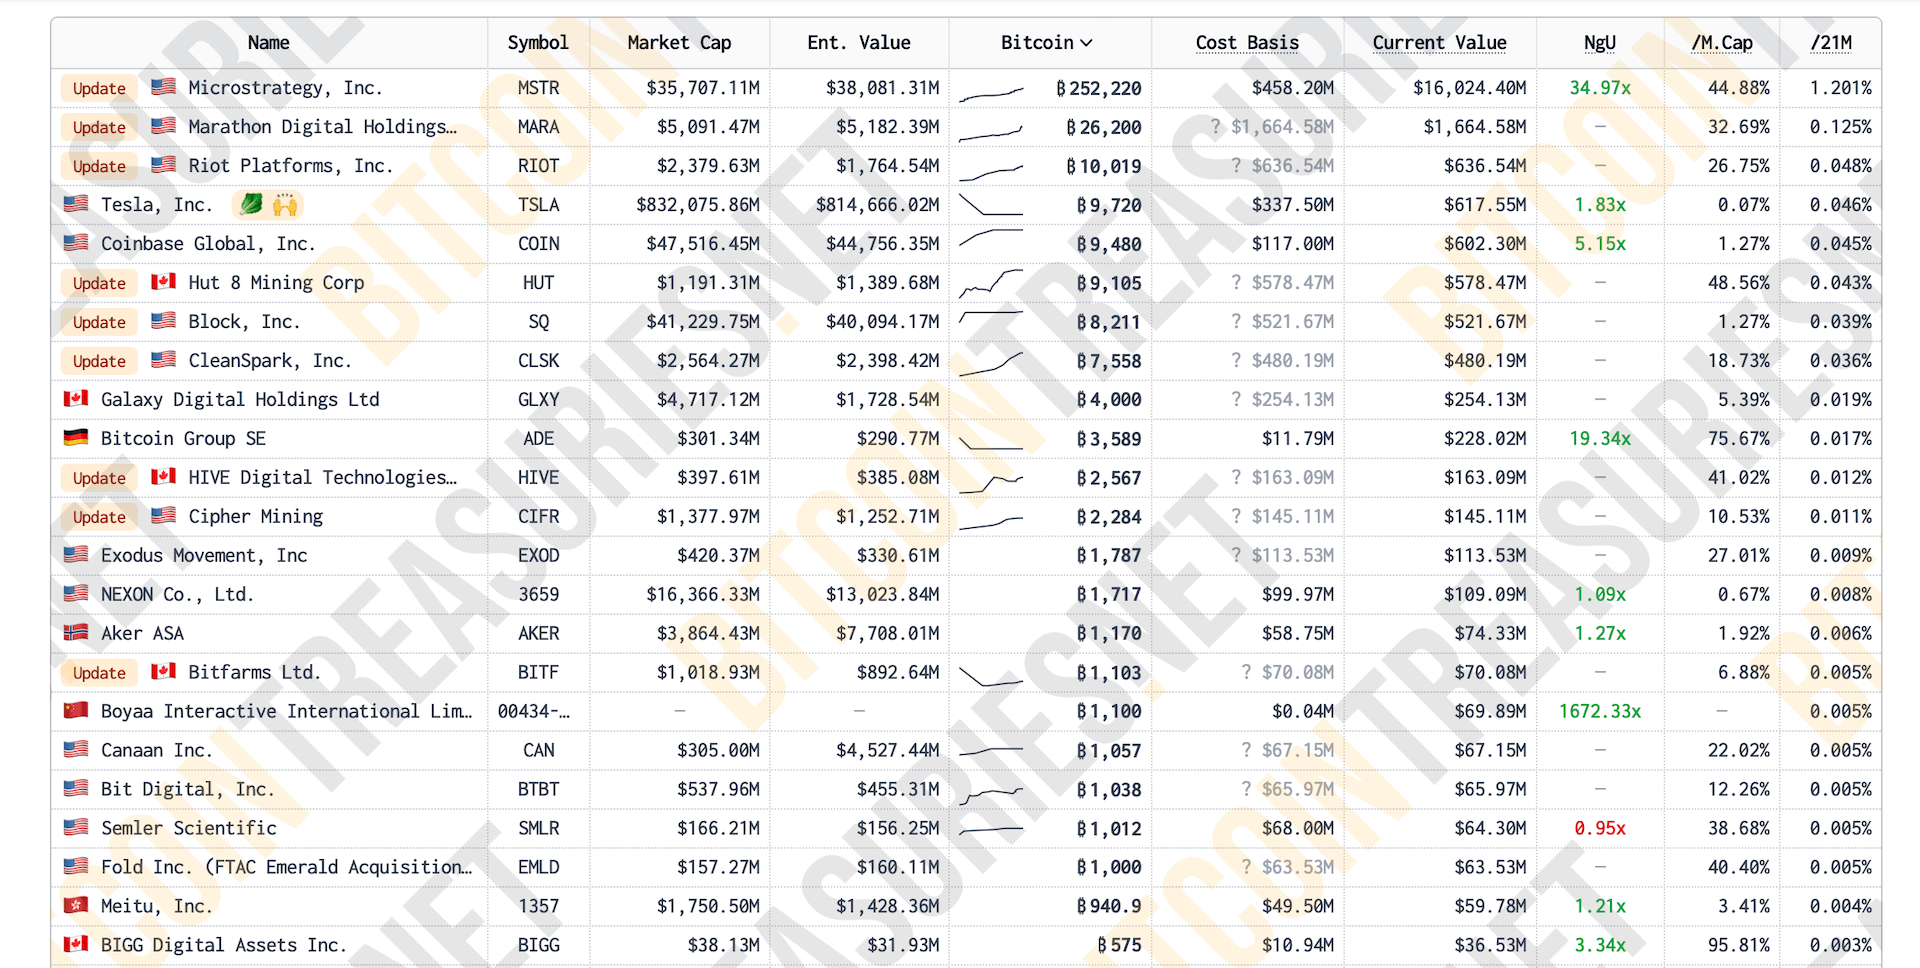Image resolution: width=1920 pixels, height=968 pixels.
Task: Sort by the Market Cap column header
Action: pos(679,43)
